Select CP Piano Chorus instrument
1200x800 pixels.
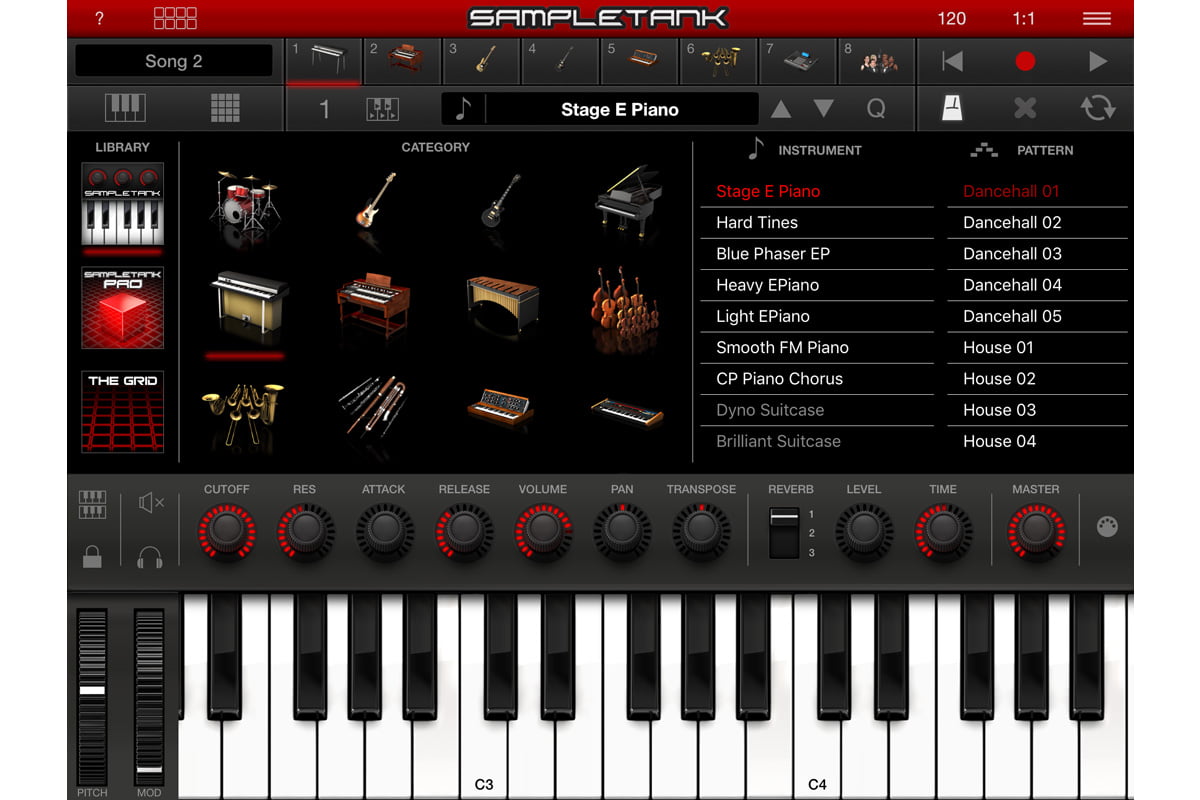click(817, 379)
